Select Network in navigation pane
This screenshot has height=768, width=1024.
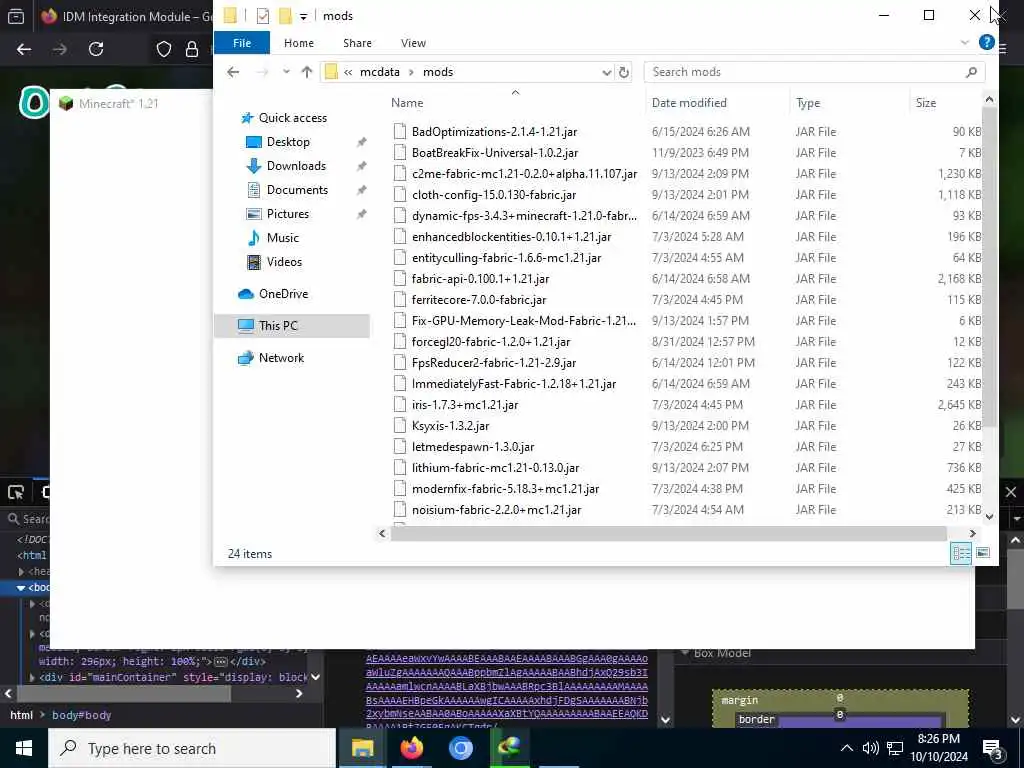[281, 358]
